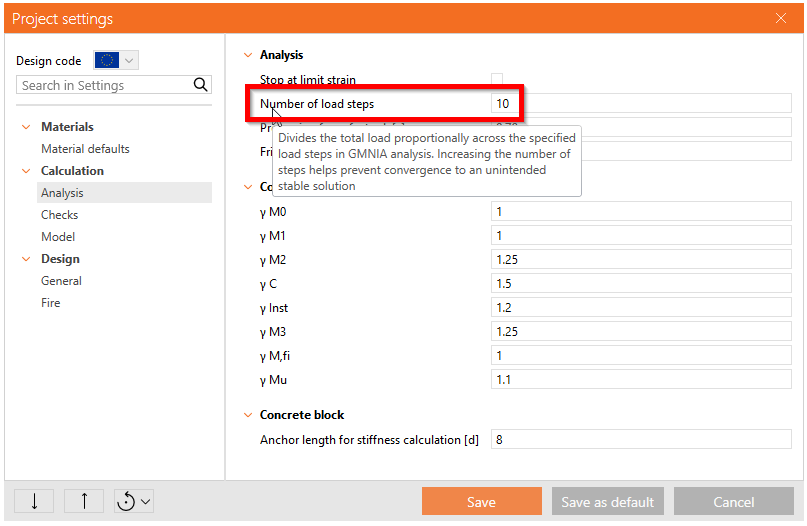Screen dimensions: 807x526
Task: Edit the γ M3 value field
Action: coord(641,331)
